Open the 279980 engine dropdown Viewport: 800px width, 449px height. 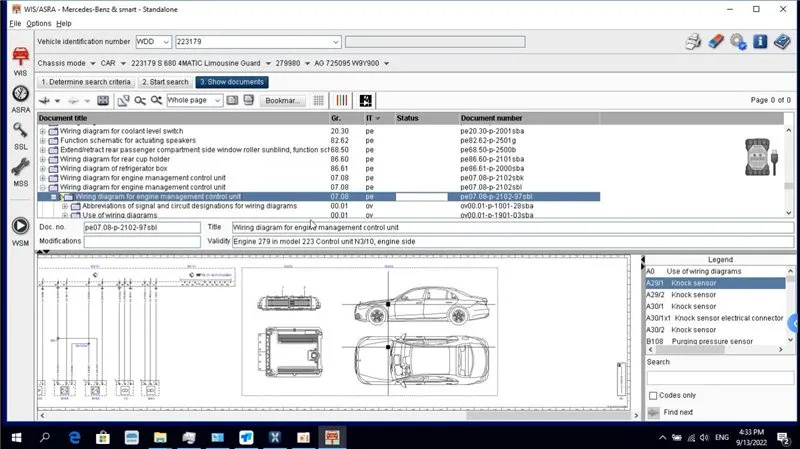point(307,63)
